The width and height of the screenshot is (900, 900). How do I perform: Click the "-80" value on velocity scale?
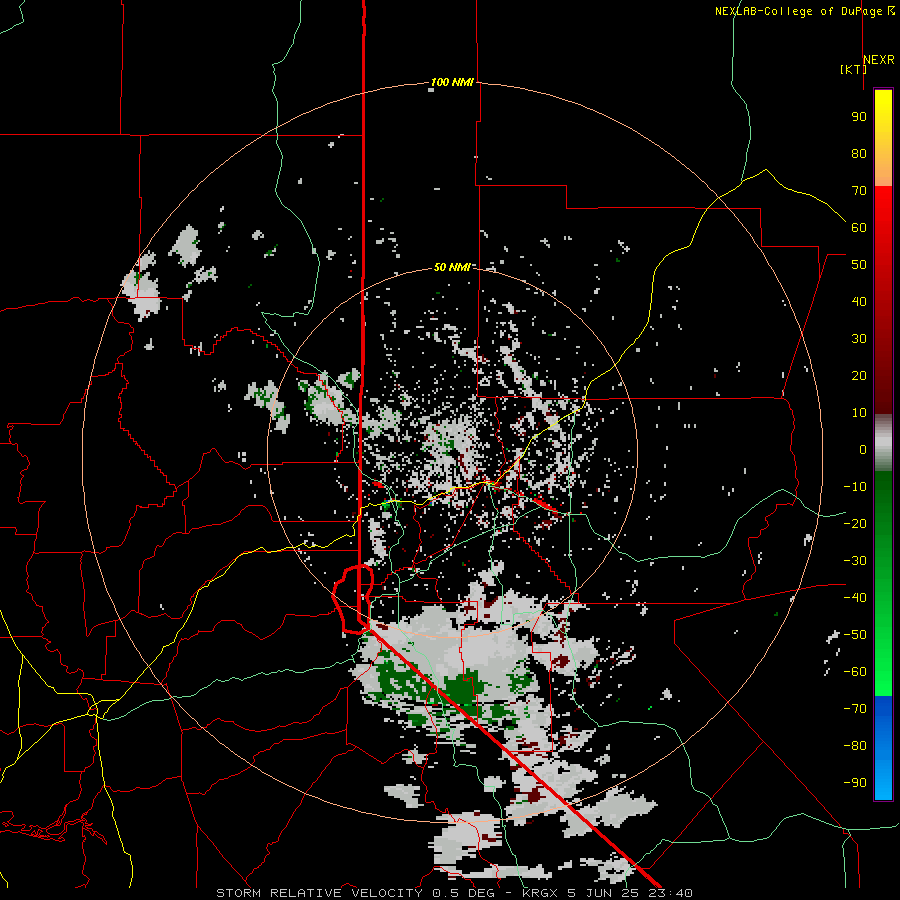pos(855,746)
